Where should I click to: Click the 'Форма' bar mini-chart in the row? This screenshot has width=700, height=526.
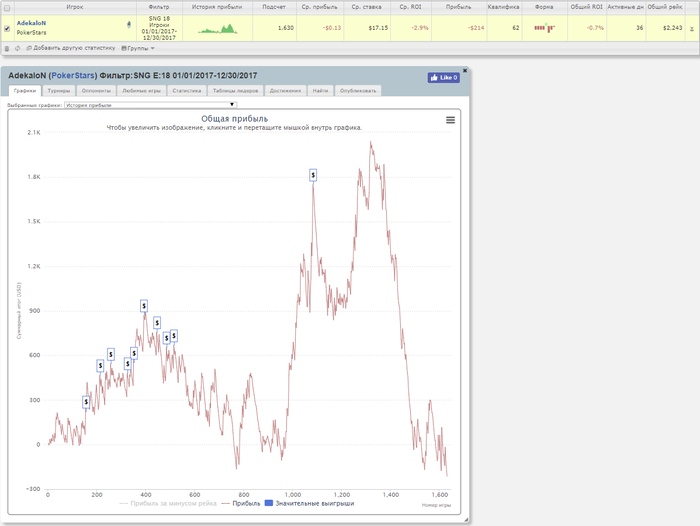click(544, 28)
